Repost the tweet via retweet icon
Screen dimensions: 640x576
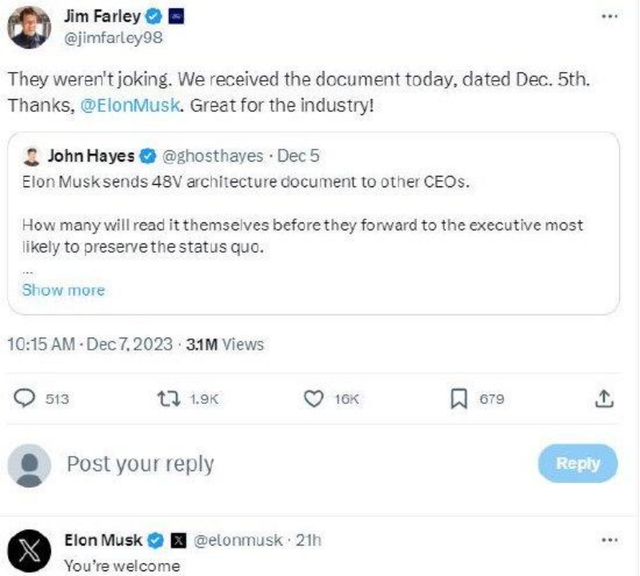170,398
